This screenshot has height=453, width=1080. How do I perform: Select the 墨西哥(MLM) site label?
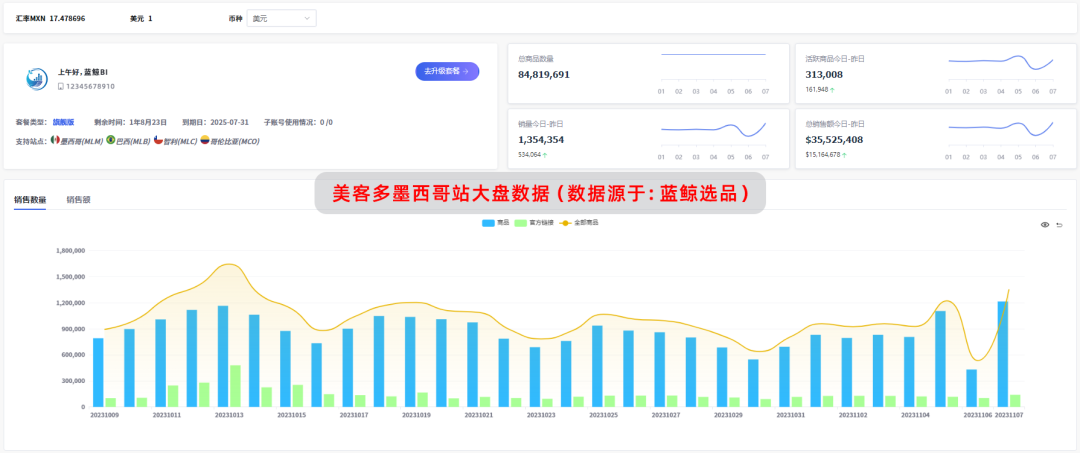point(81,141)
